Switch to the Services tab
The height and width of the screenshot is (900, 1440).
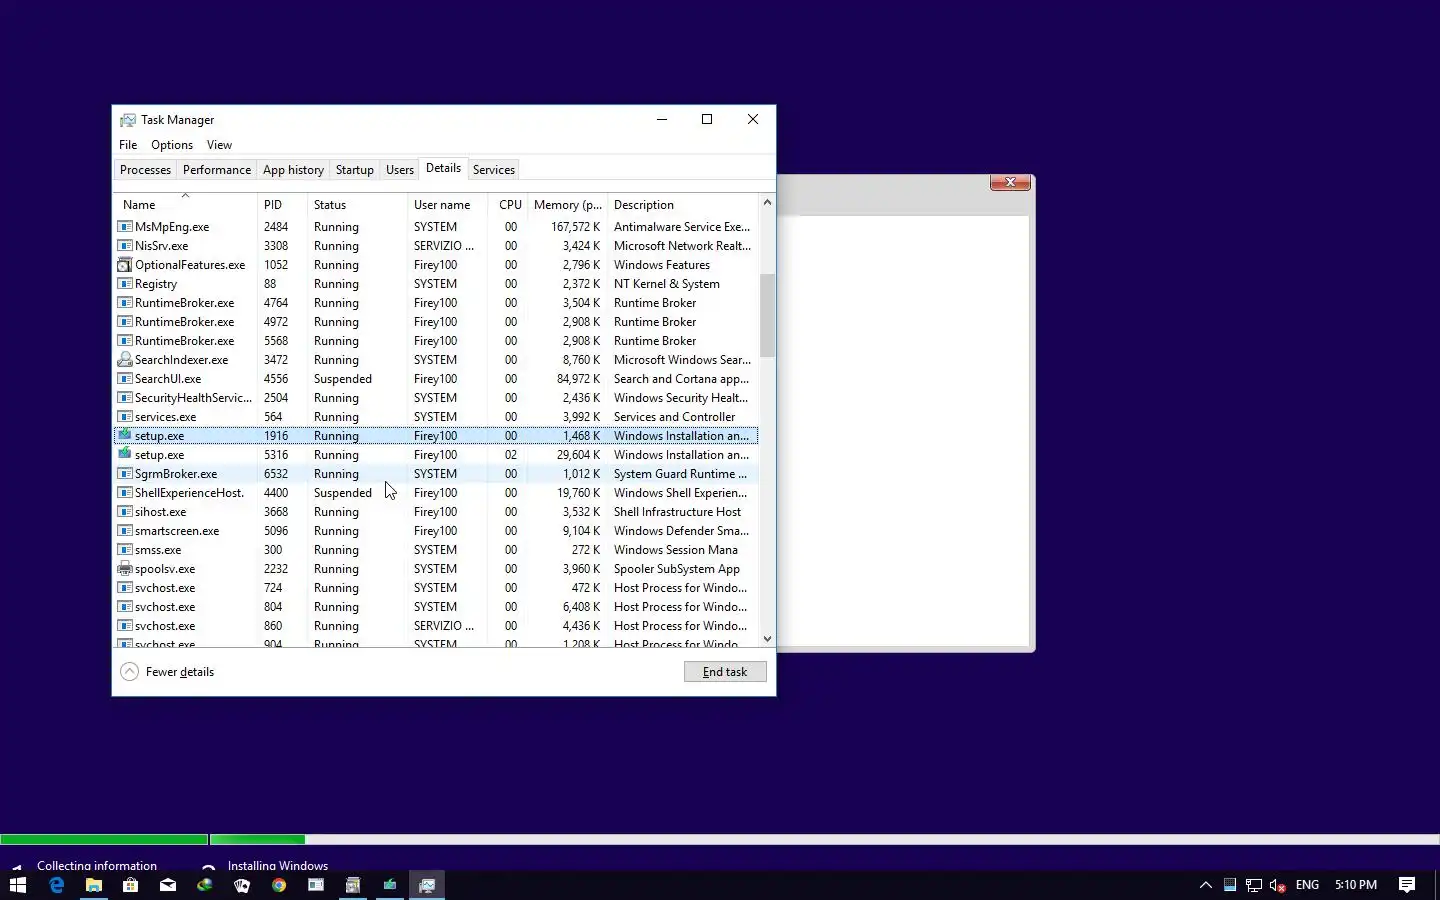[494, 170]
